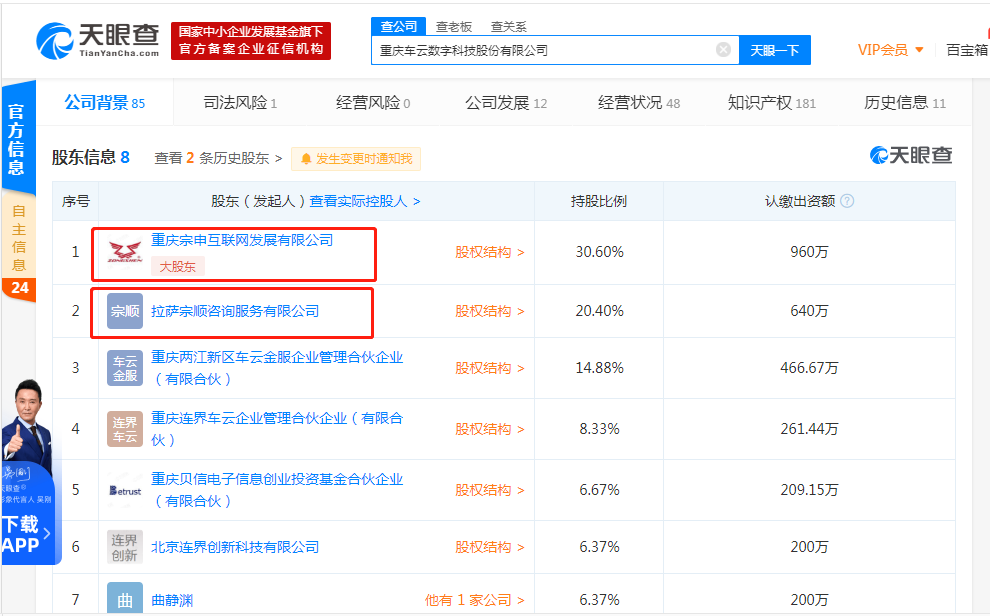Click the 车云金服 logo icon in row 3
This screenshot has height=616, width=990.
tap(125, 368)
